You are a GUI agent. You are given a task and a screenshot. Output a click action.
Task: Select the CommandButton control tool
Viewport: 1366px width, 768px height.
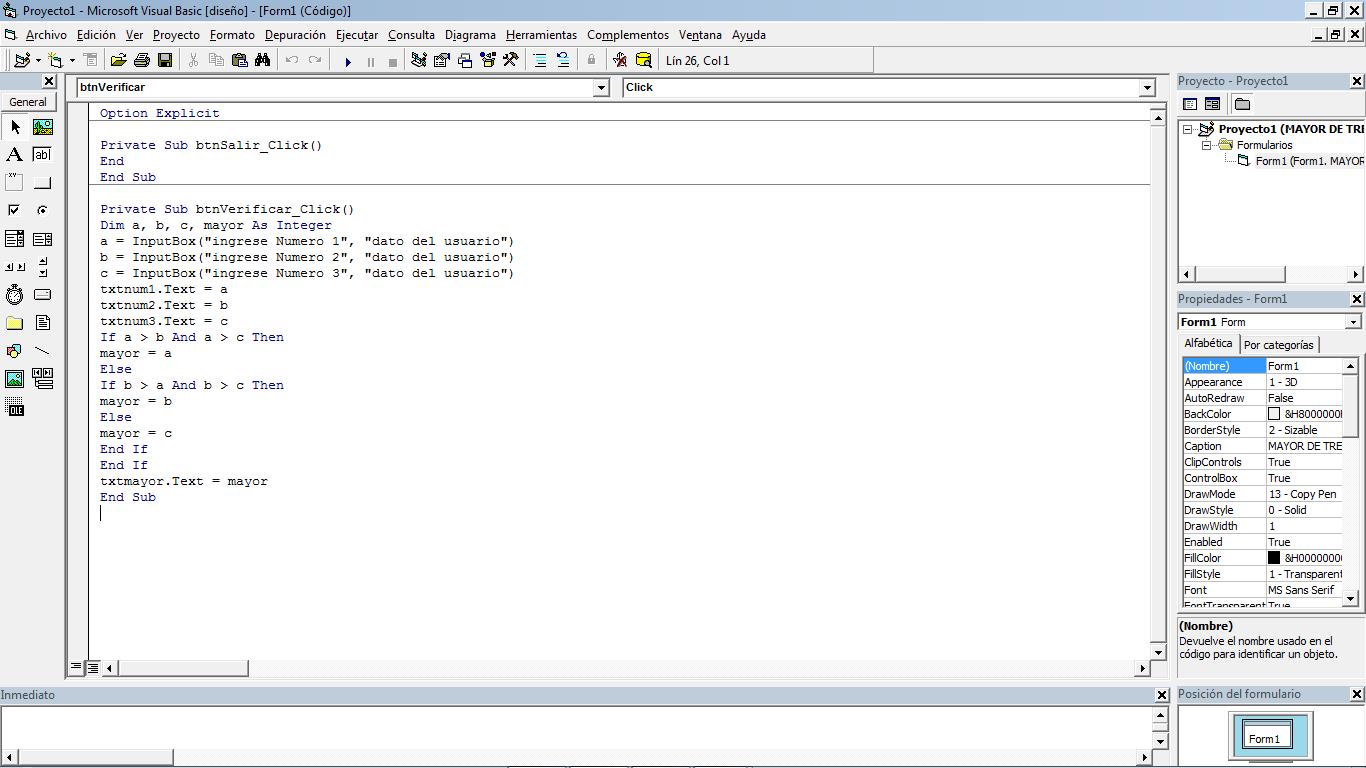42,183
